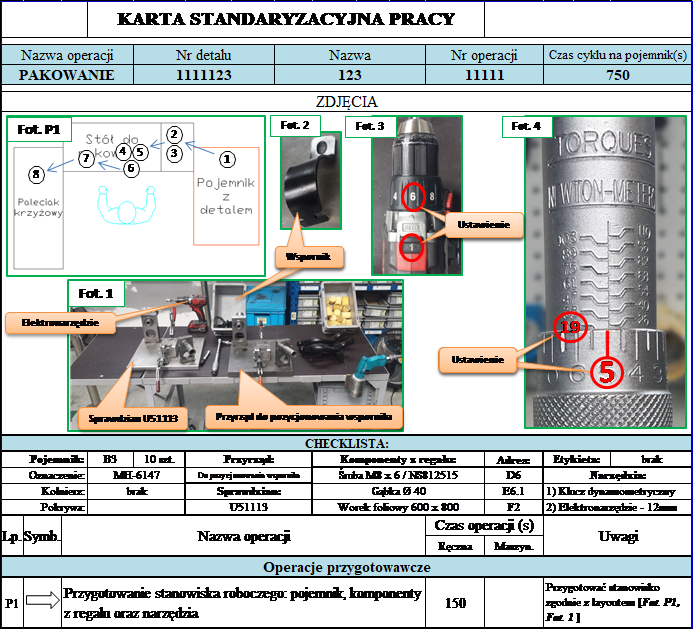Click the Ustawienie callout beside the drill photo
This screenshot has width=694, height=630.
click(x=486, y=224)
